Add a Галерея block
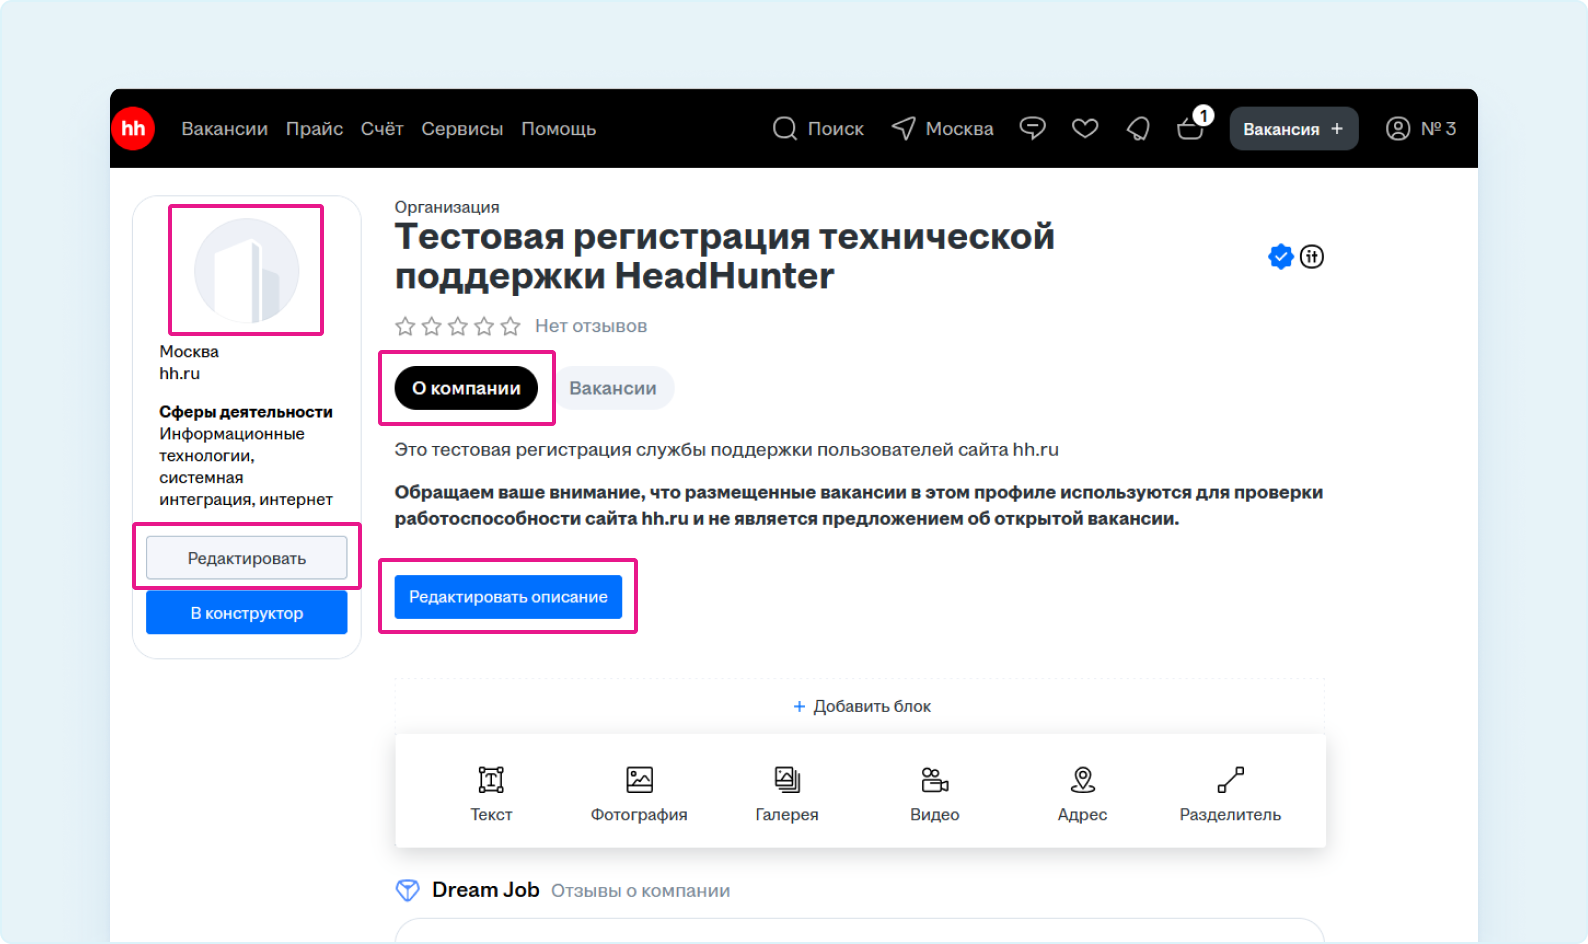The height and width of the screenshot is (944, 1588). pos(787,795)
